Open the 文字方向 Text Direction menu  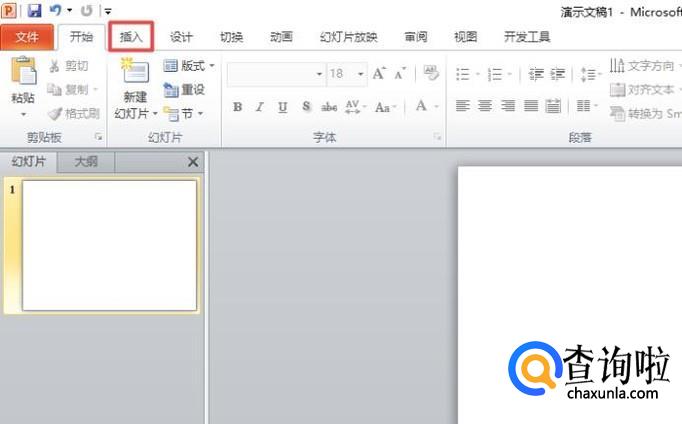pyautogui.click(x=645, y=66)
